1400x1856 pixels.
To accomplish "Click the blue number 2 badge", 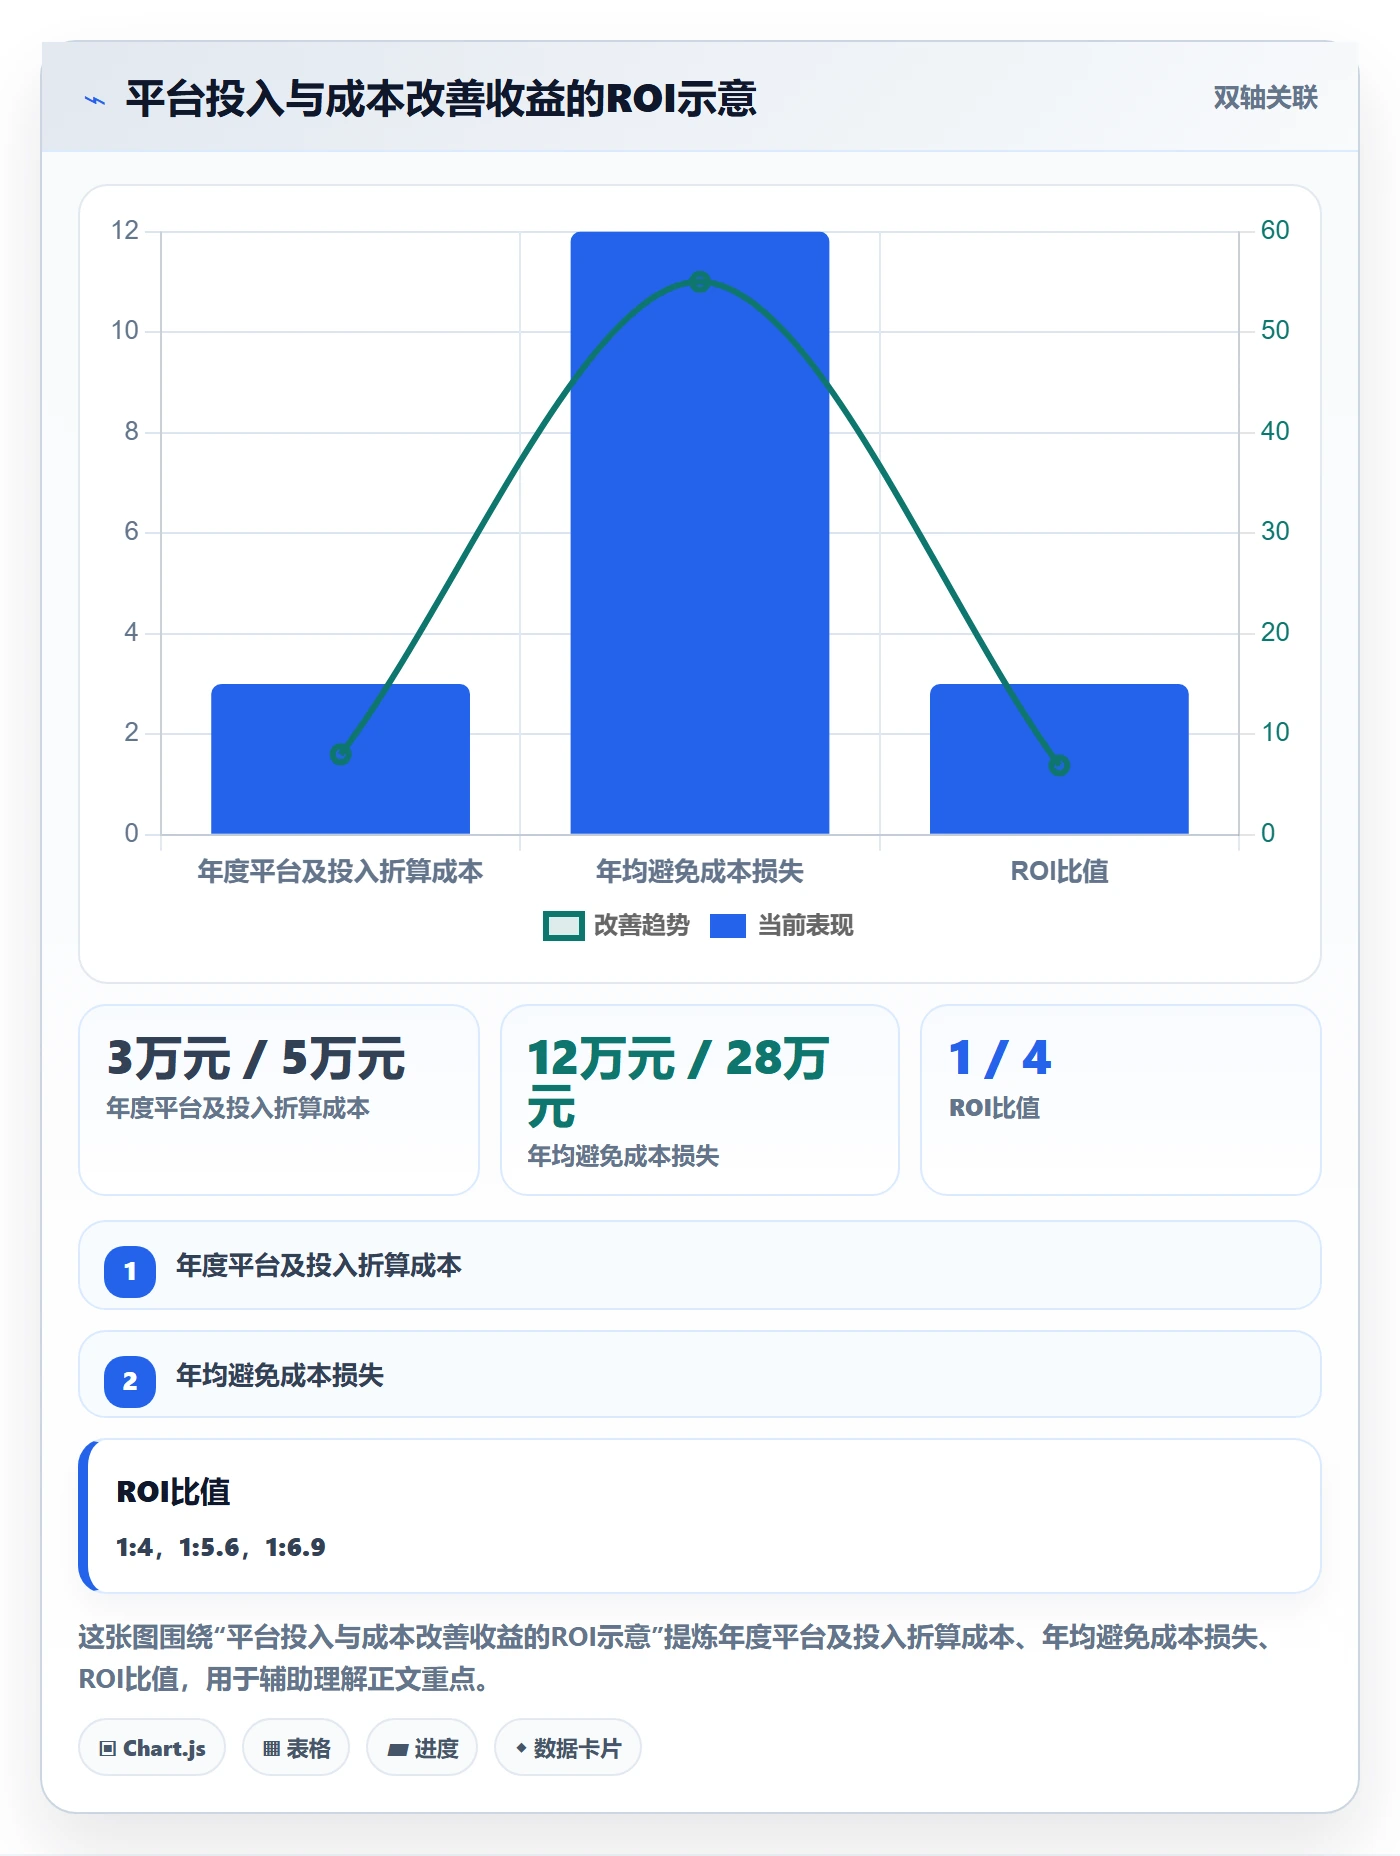I will pos(130,1381).
